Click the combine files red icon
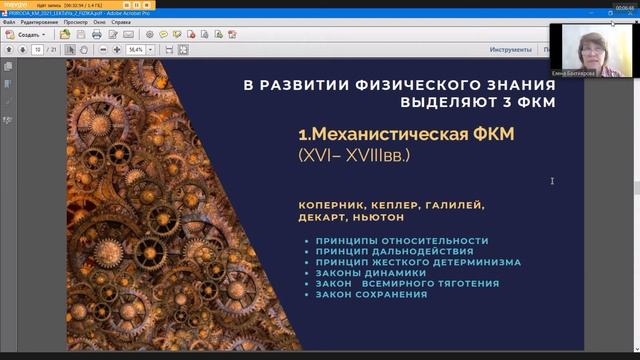Screen dimensions: 640x360 232,35
